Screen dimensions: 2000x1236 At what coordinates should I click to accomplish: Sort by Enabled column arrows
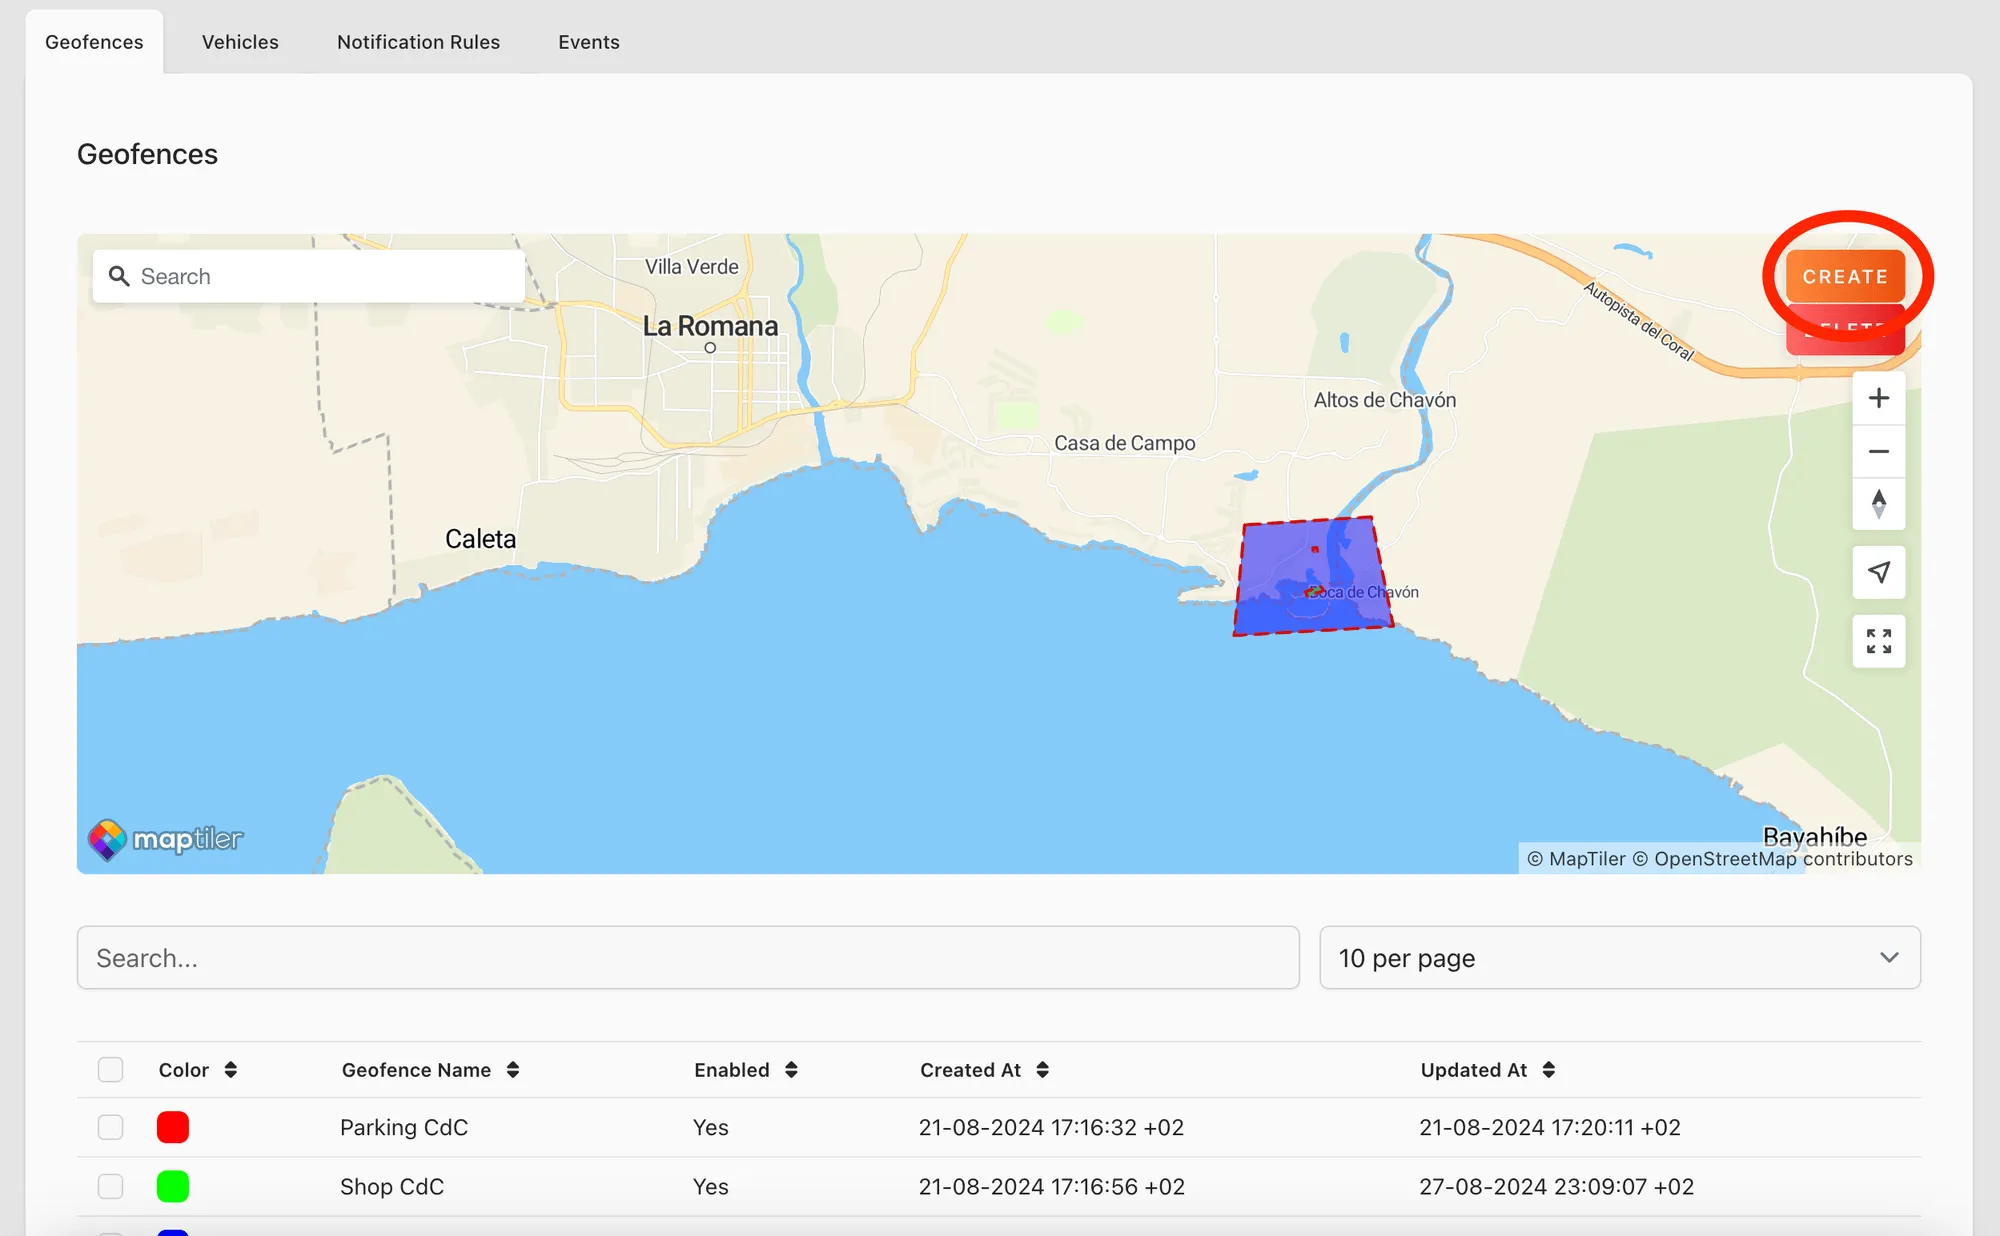click(x=791, y=1070)
